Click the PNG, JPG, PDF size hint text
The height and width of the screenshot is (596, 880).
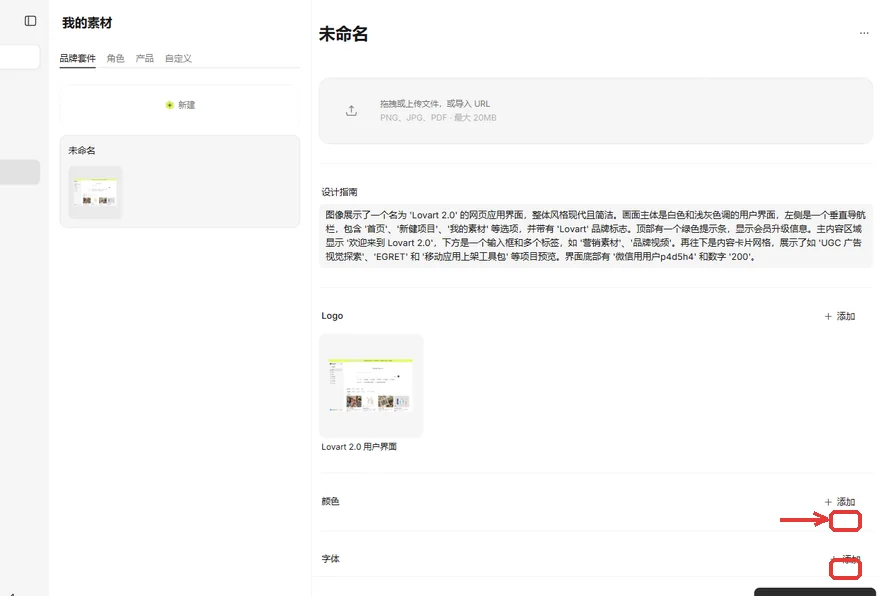[438, 118]
